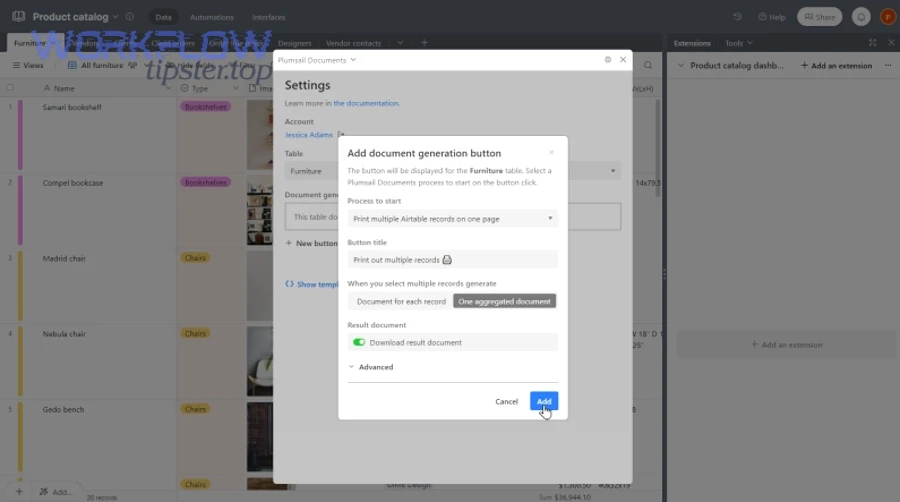The image size is (900, 502).
Task: Open the Product catalog base menu
Action: [x=75, y=17]
